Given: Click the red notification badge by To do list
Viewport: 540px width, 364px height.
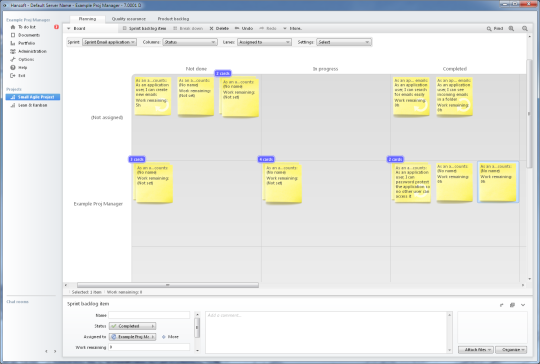Looking at the screenshot, I should (56, 27).
